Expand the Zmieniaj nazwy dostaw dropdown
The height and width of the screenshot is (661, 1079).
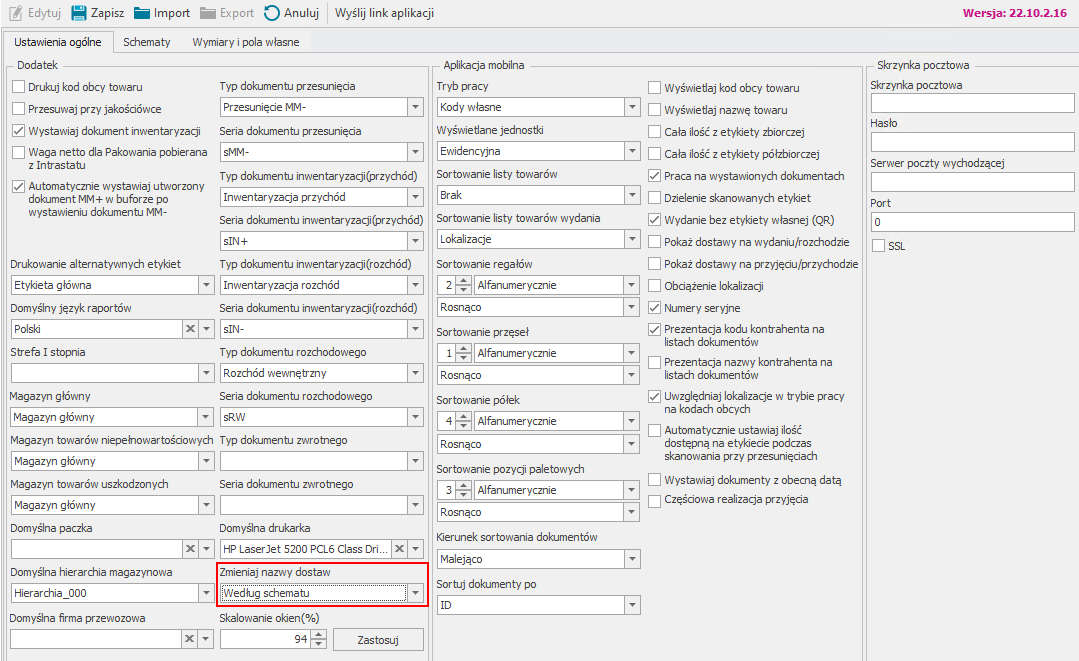click(415, 593)
